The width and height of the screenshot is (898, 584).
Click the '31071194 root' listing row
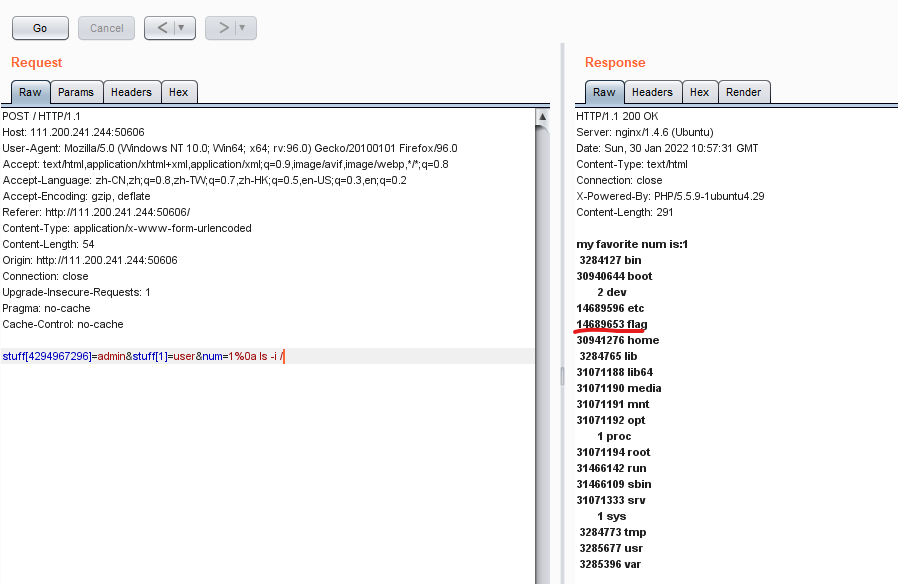pyautogui.click(x=613, y=453)
